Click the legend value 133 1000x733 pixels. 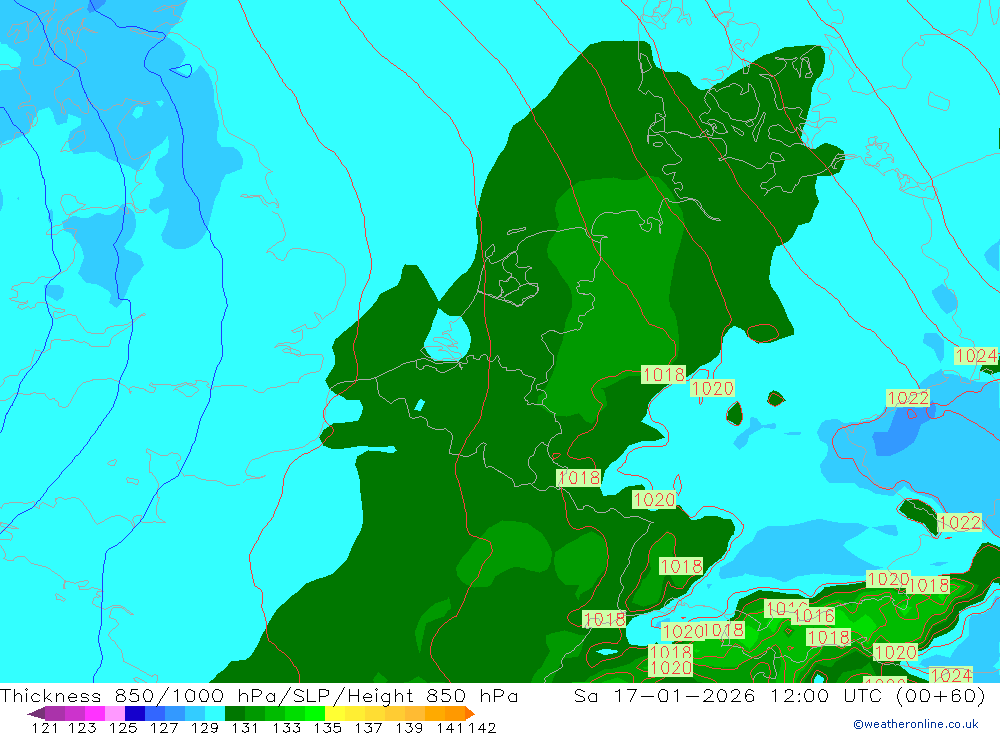pyautogui.click(x=287, y=727)
